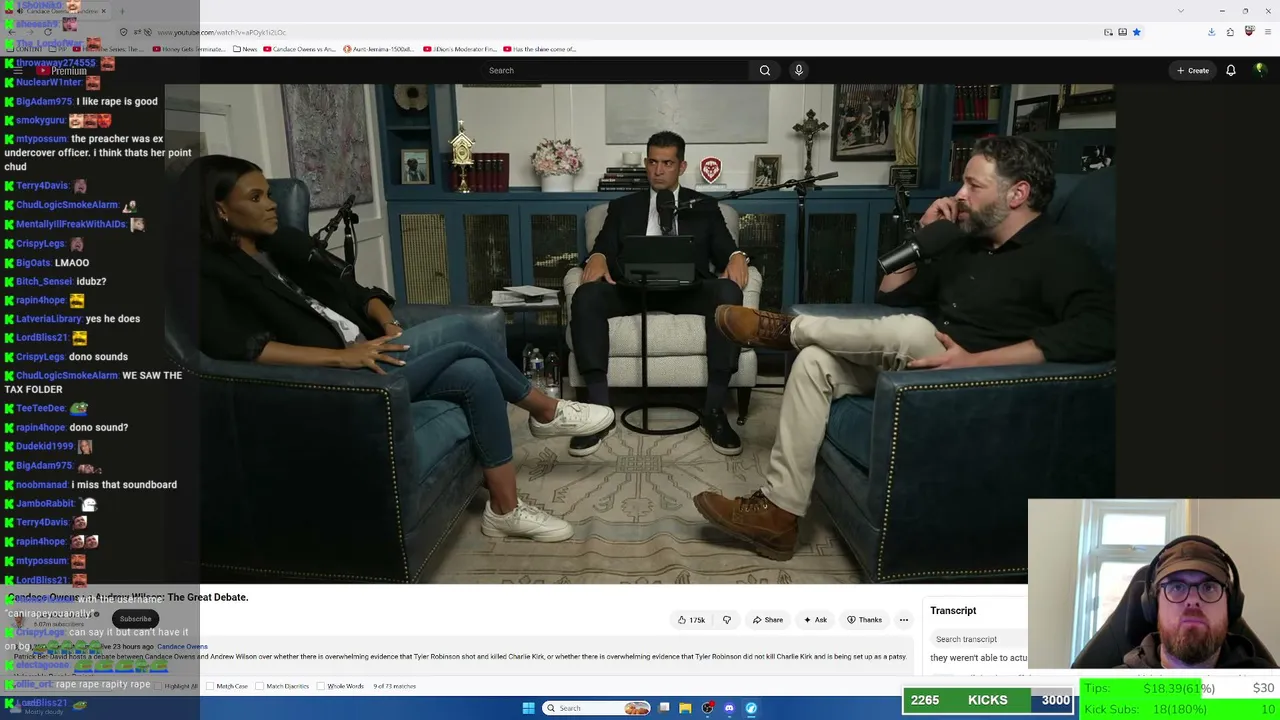Click the 2265 KICKS goal bar
The width and height of the screenshot is (1280, 720).
click(988, 700)
